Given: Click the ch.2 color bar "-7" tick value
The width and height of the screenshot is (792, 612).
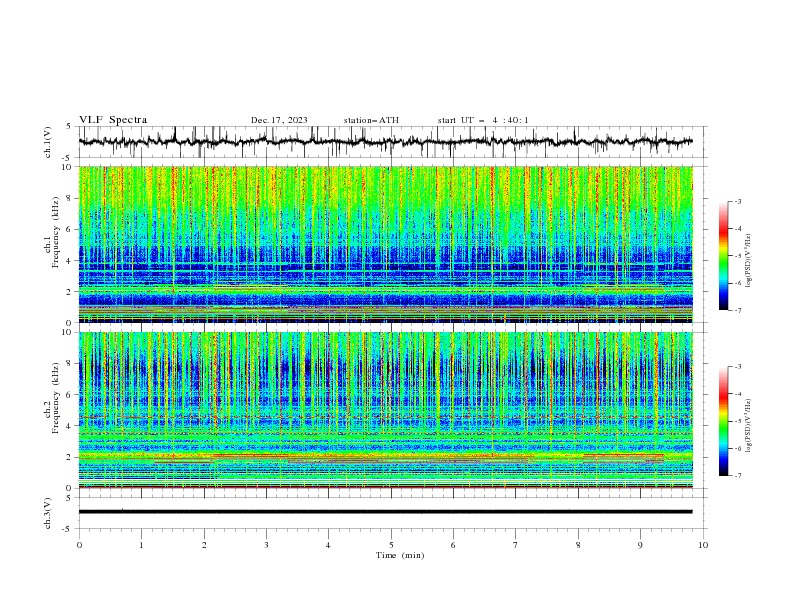Looking at the screenshot, I should click(x=737, y=475).
